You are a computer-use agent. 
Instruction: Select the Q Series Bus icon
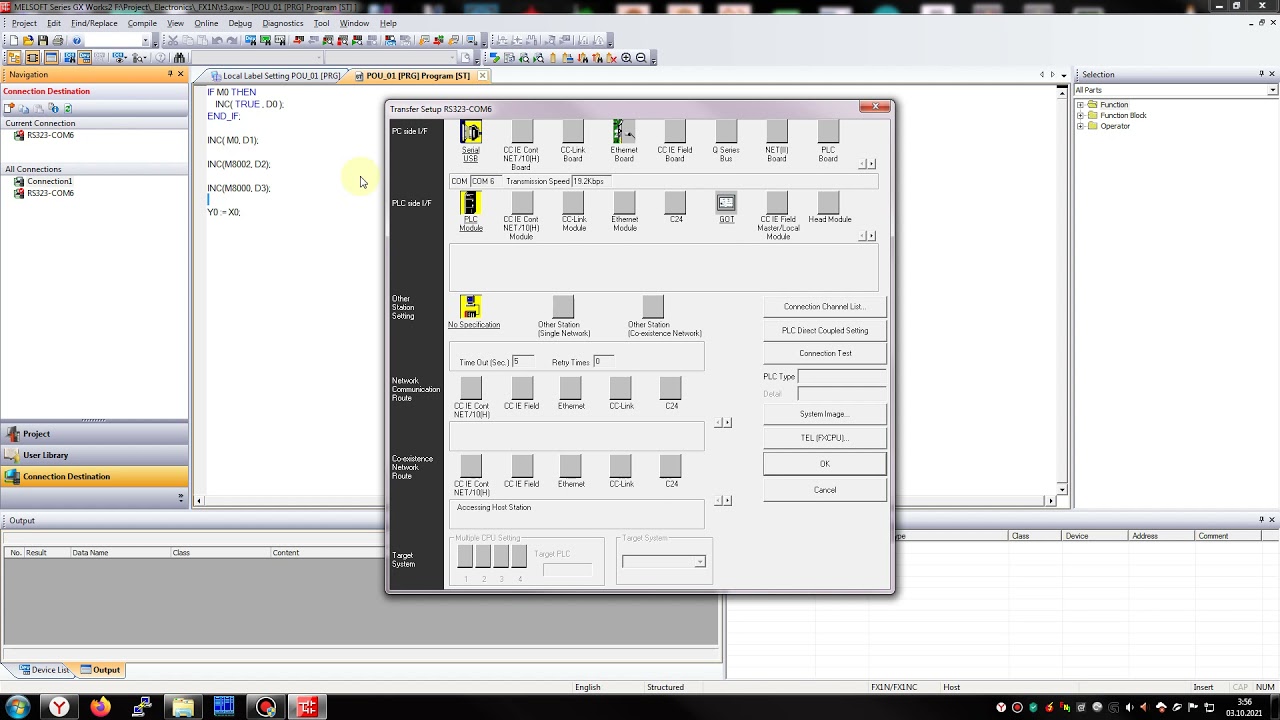[726, 132]
